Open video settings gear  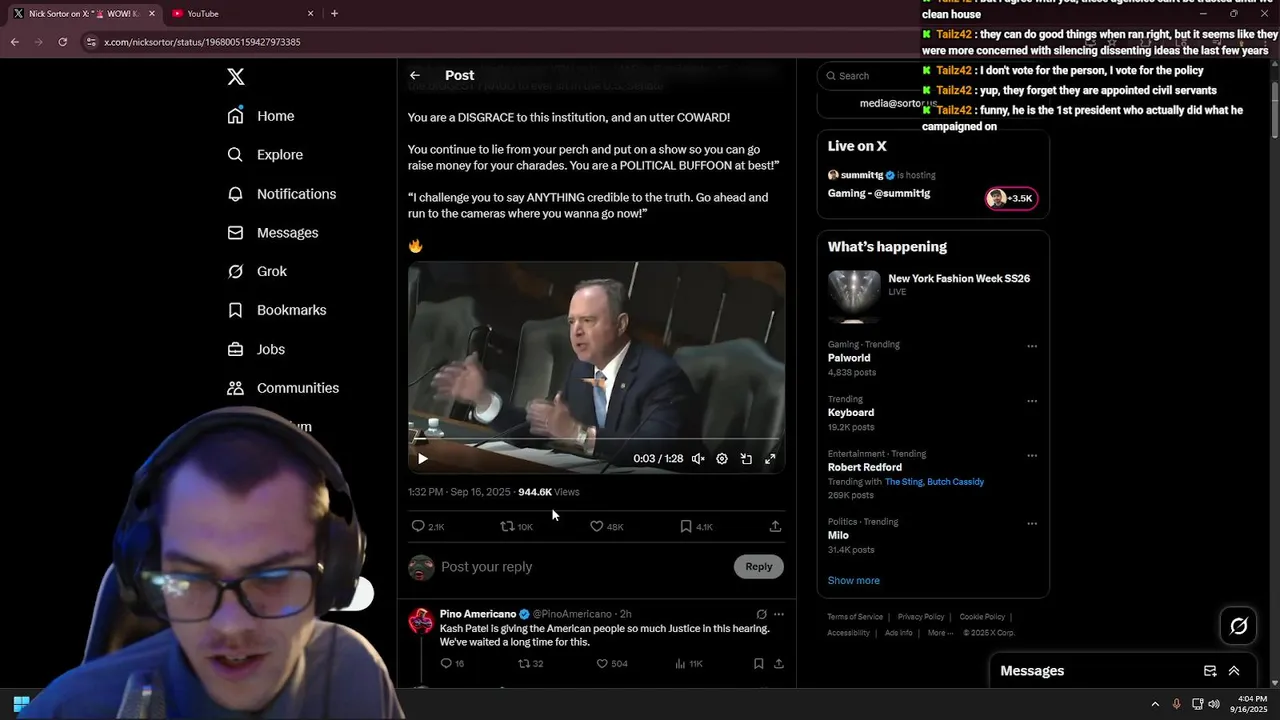[x=722, y=459]
